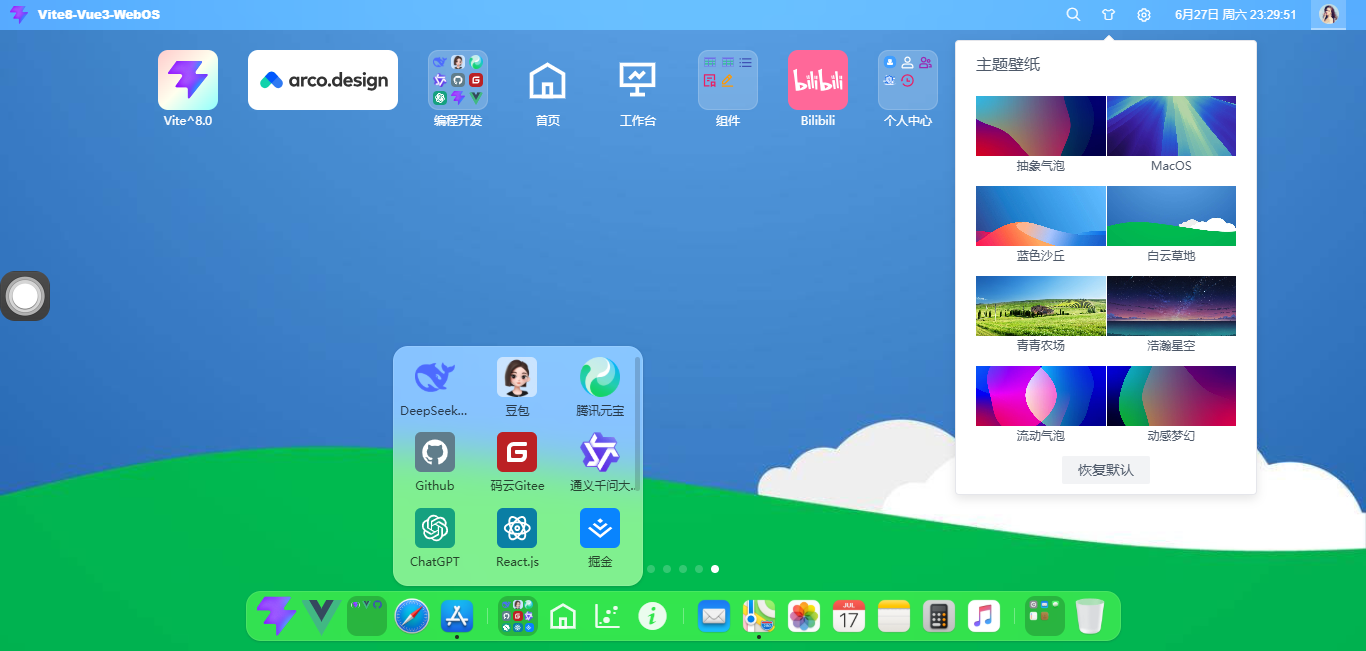1366x651 pixels.
Task: Open 通义千问 in the folder popup
Action: click(600, 452)
